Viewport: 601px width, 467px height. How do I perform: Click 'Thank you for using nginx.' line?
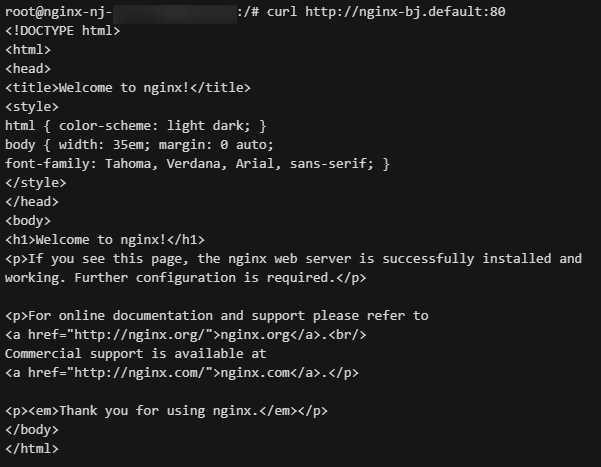(166, 411)
